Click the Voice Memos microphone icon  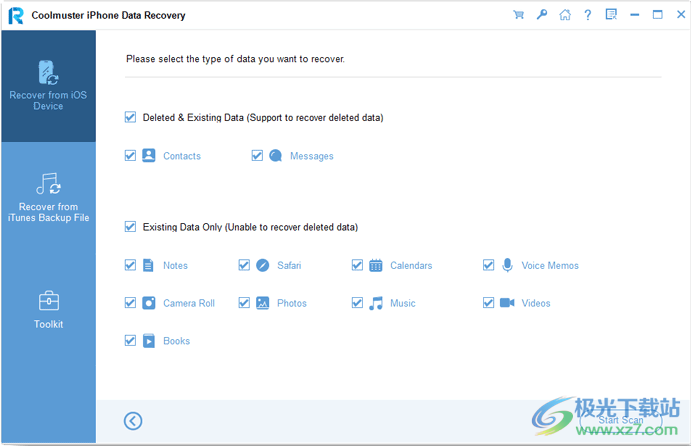click(x=507, y=265)
